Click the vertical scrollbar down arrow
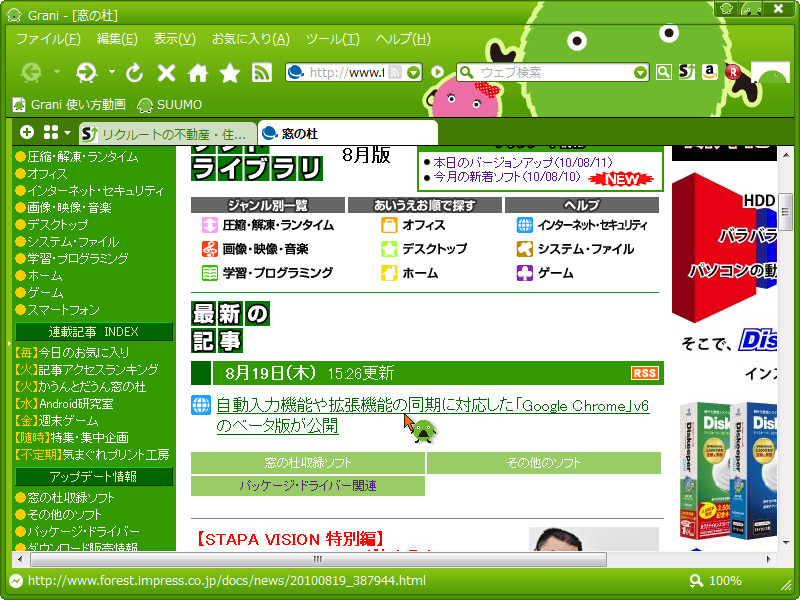The image size is (800, 600). point(785,543)
